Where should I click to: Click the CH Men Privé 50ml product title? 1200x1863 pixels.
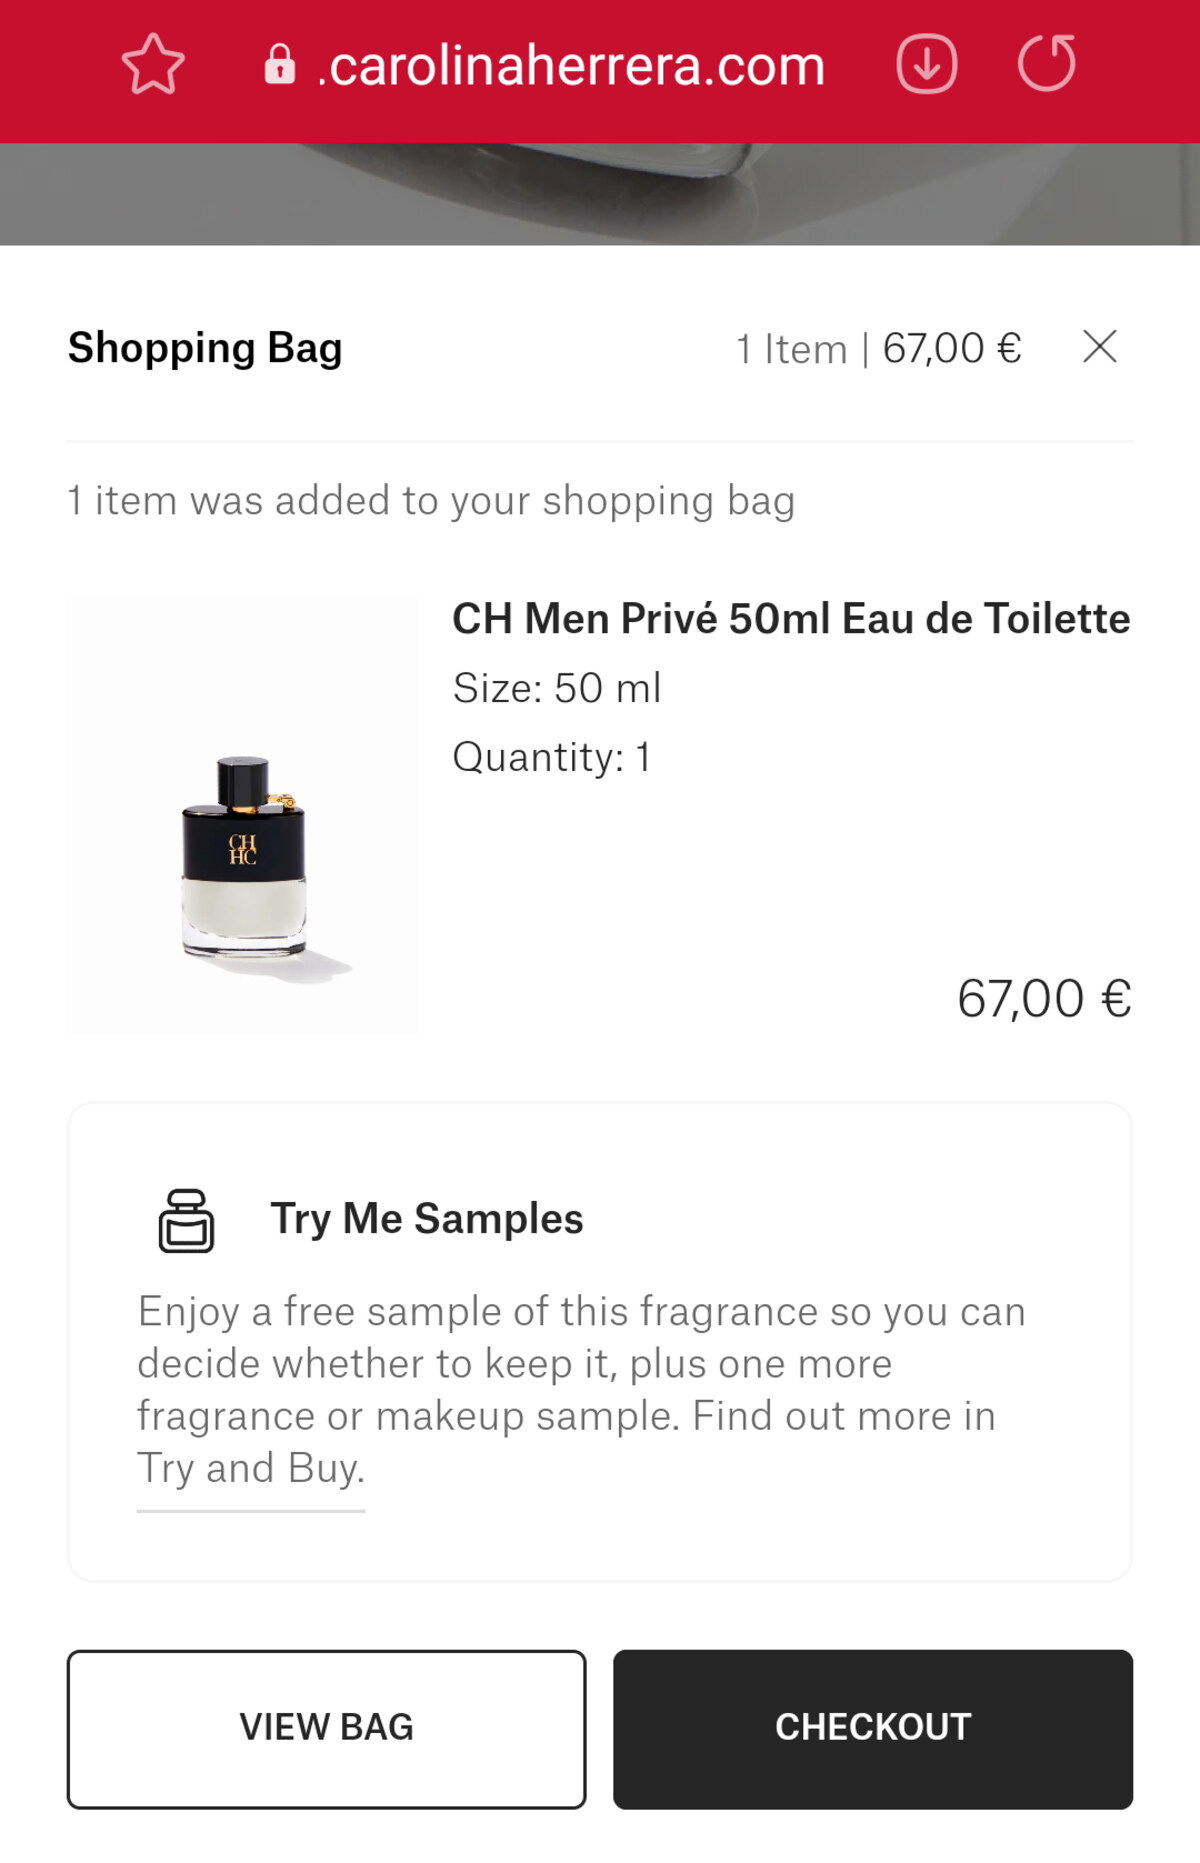pyautogui.click(x=790, y=619)
